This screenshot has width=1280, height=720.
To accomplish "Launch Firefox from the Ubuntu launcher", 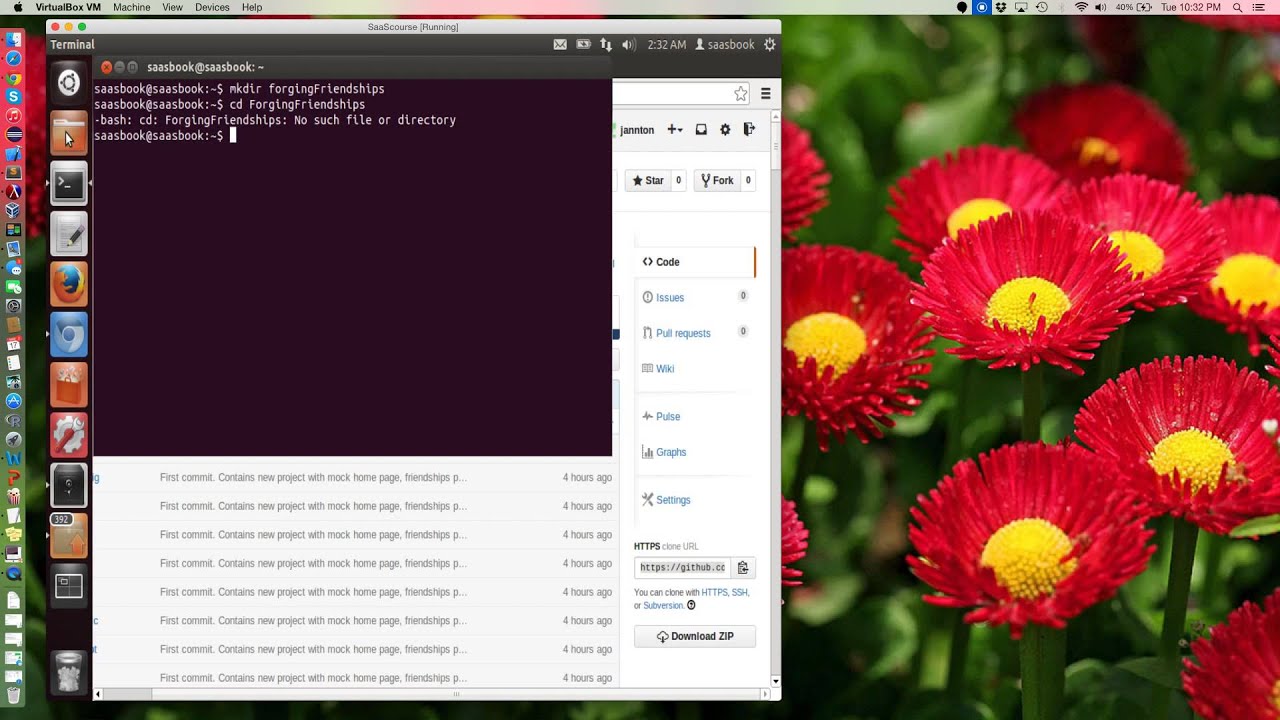I will pos(69,284).
